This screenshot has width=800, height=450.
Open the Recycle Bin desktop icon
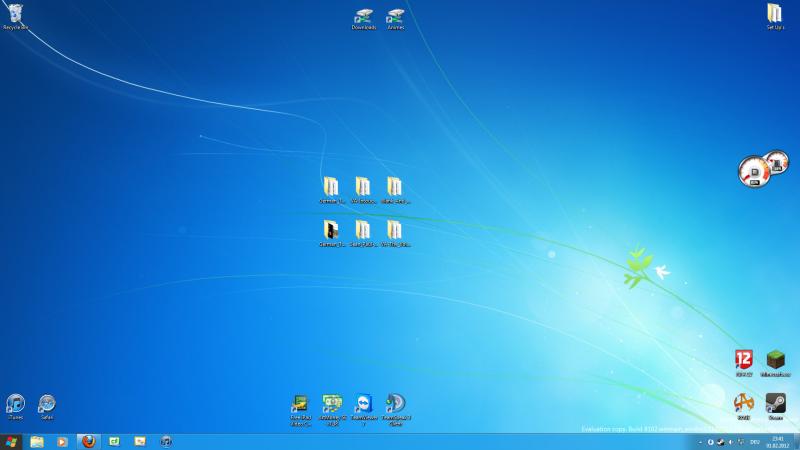14,15
